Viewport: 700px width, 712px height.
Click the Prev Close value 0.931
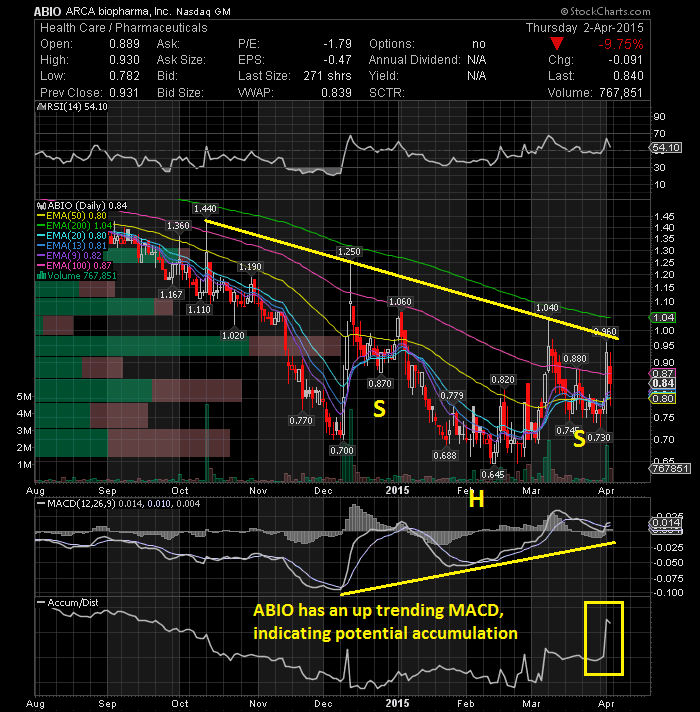click(x=124, y=93)
